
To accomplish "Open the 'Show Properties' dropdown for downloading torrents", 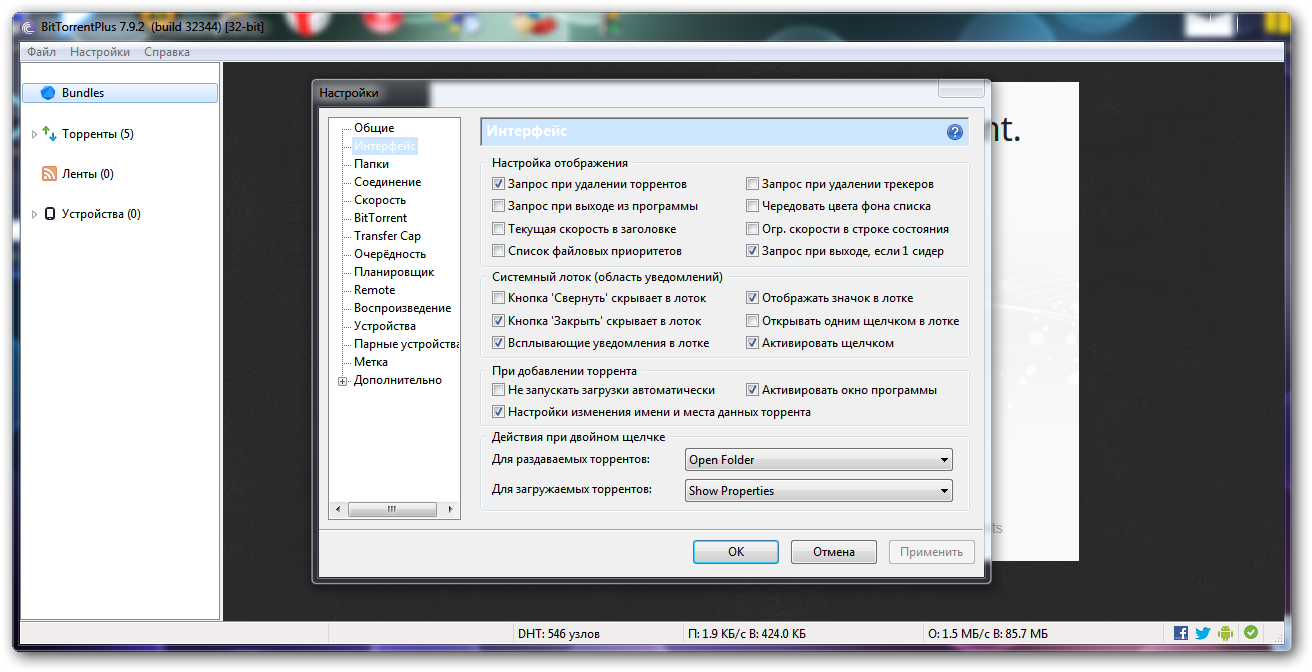I will 819,491.
